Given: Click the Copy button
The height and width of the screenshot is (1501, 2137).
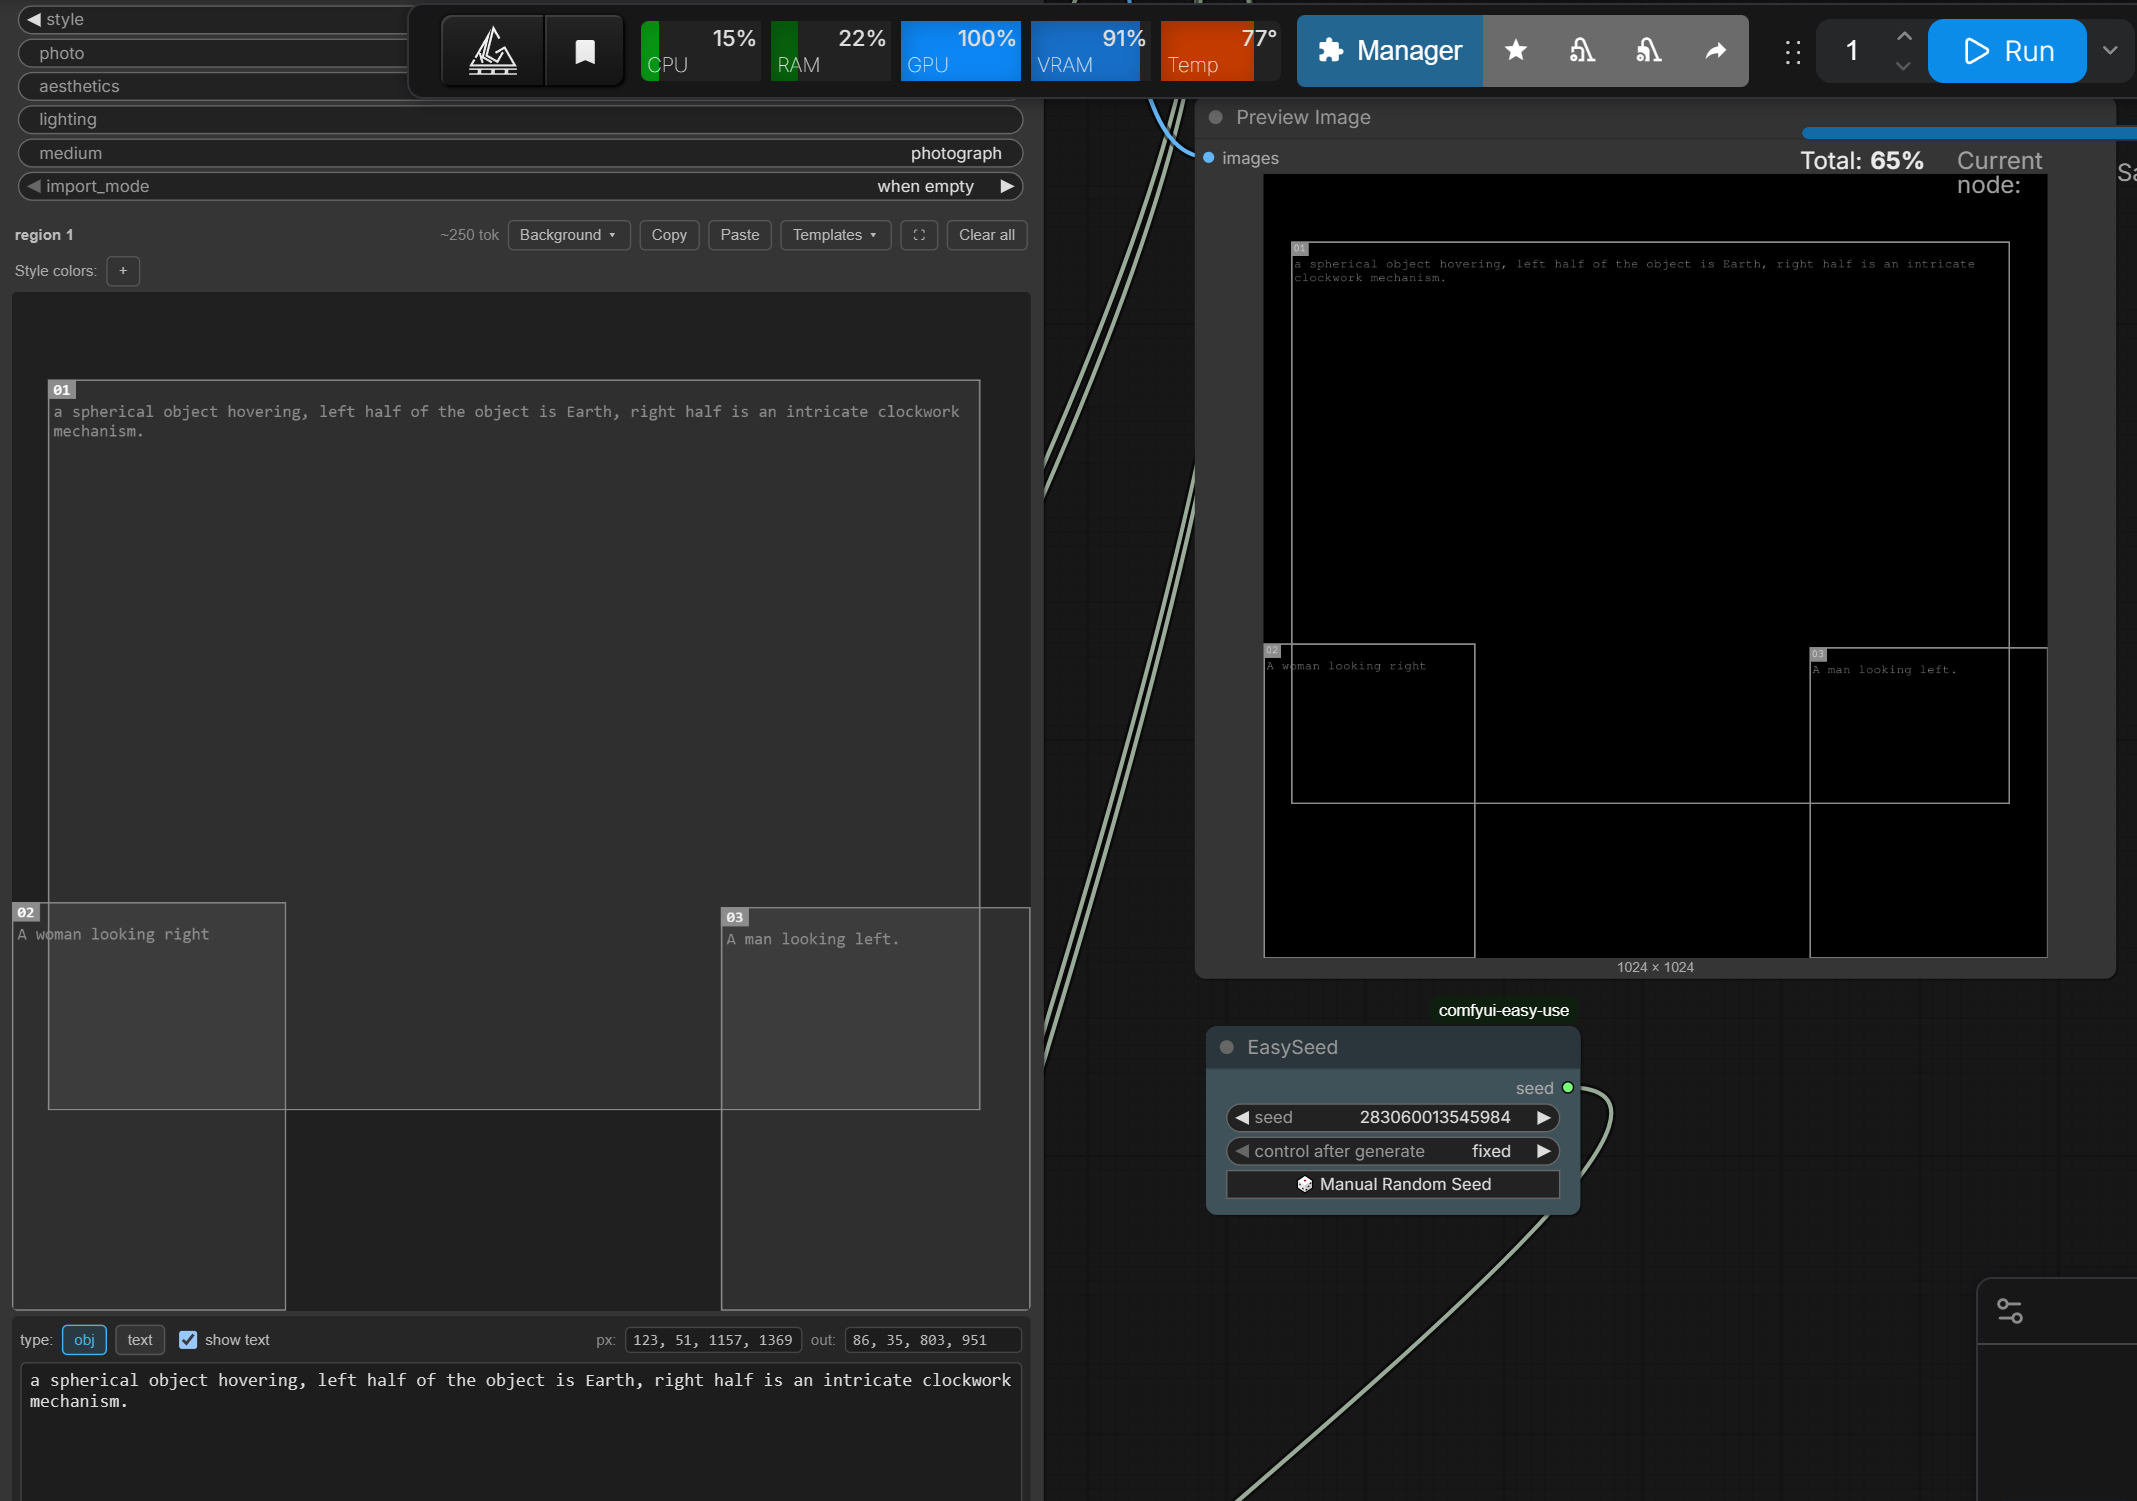Looking at the screenshot, I should [669, 235].
